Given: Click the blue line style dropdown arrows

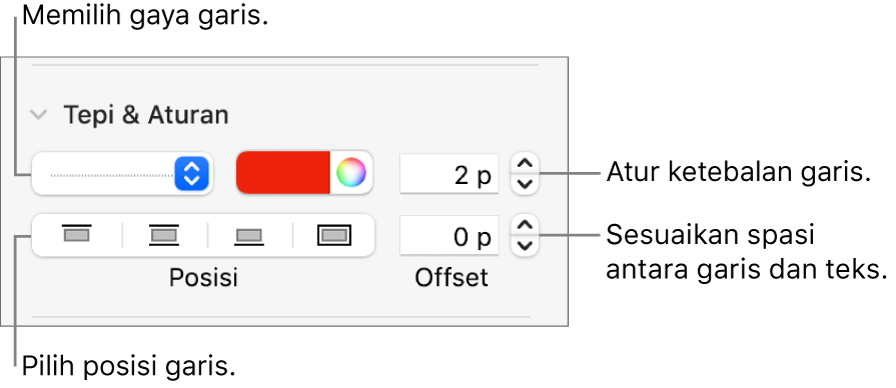Looking at the screenshot, I should [191, 174].
